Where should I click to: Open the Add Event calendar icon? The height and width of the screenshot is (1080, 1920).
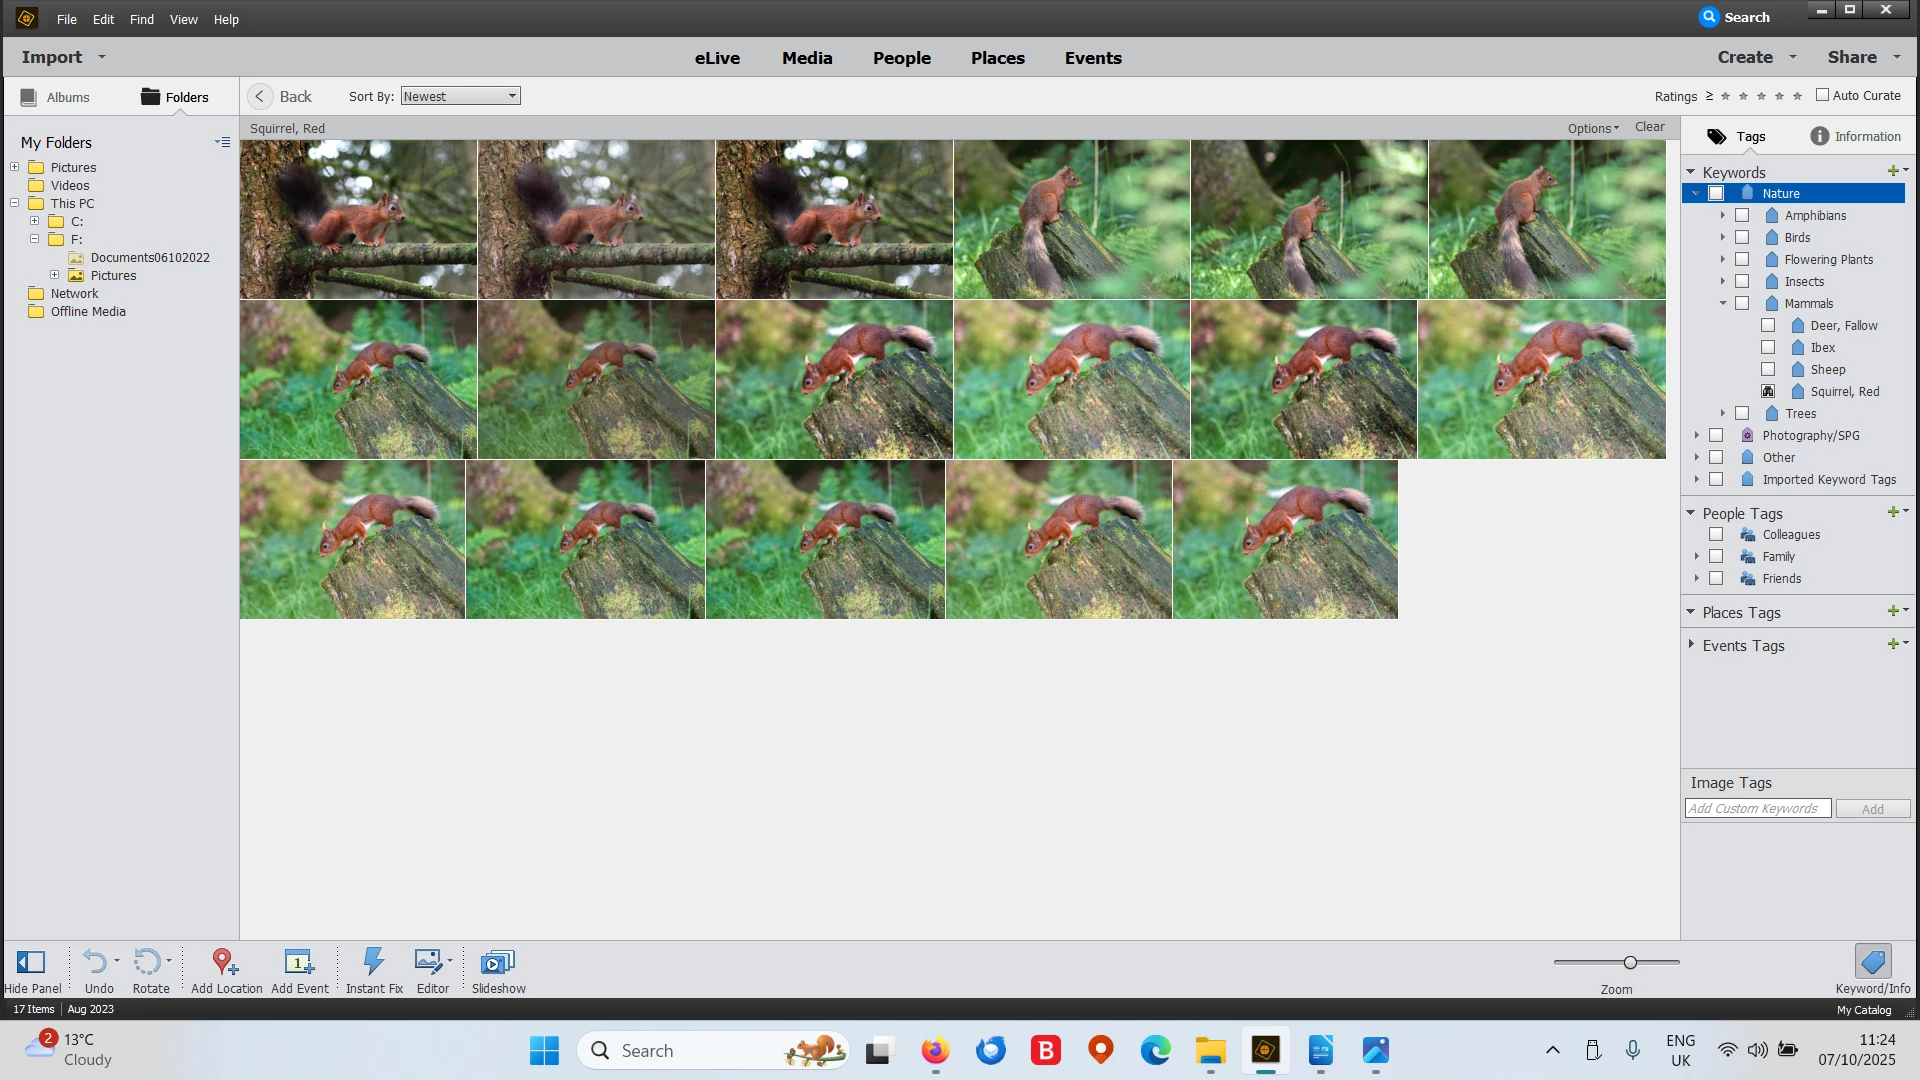coord(298,962)
